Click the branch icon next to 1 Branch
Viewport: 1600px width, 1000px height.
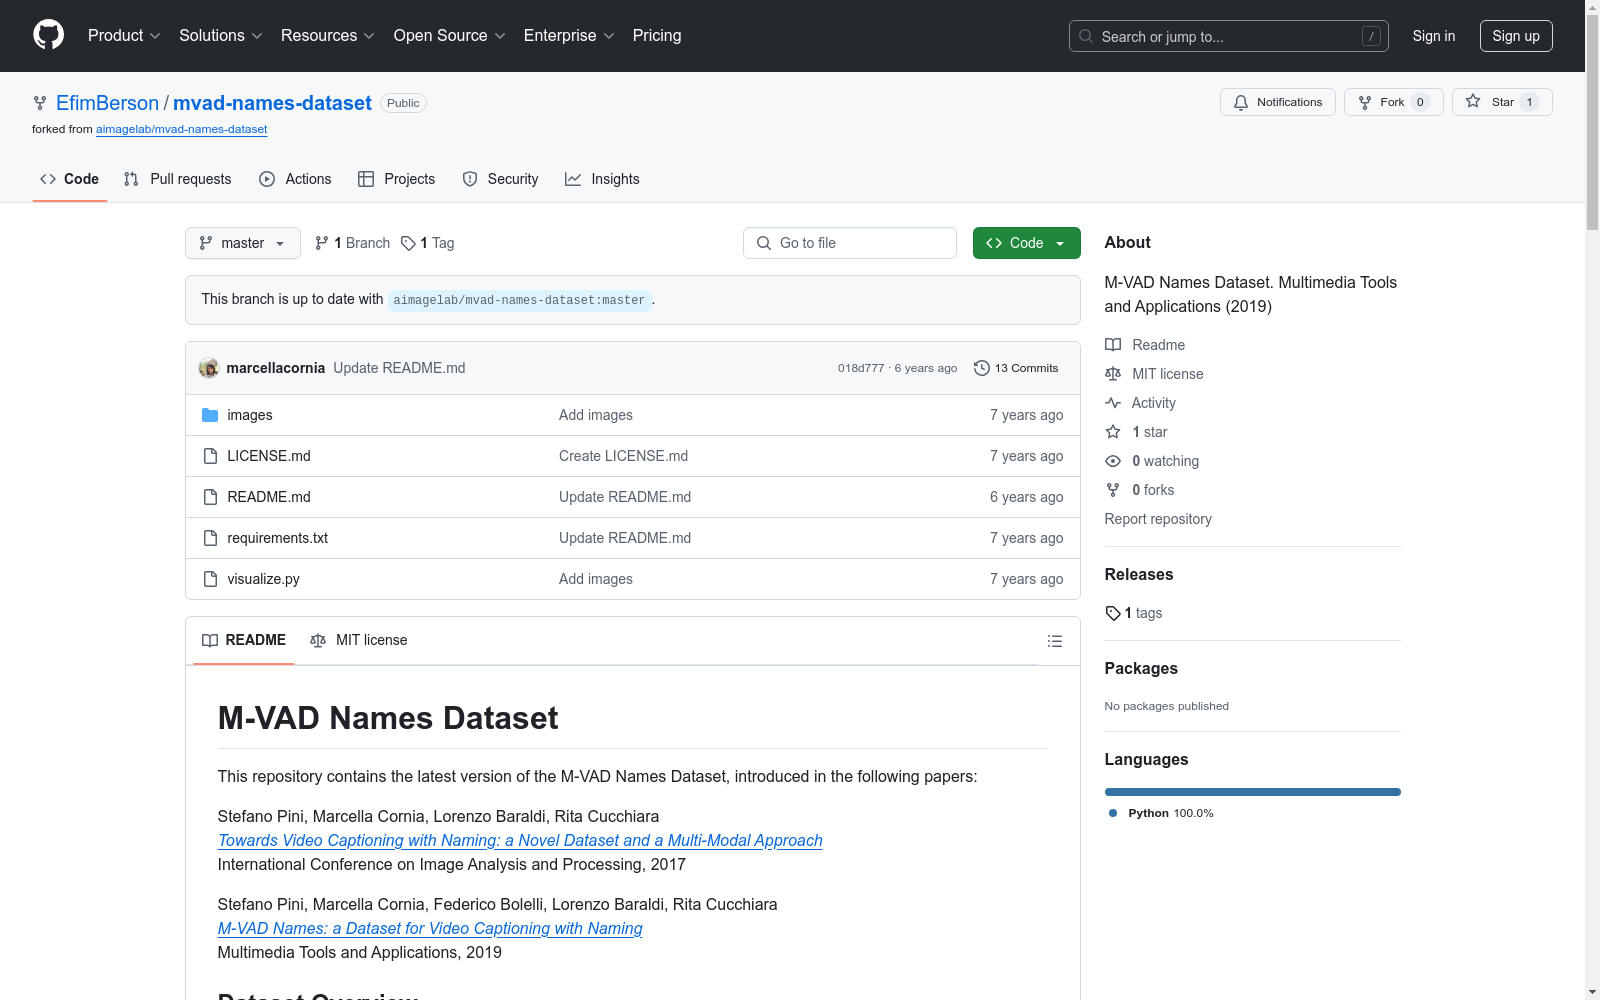coord(322,243)
